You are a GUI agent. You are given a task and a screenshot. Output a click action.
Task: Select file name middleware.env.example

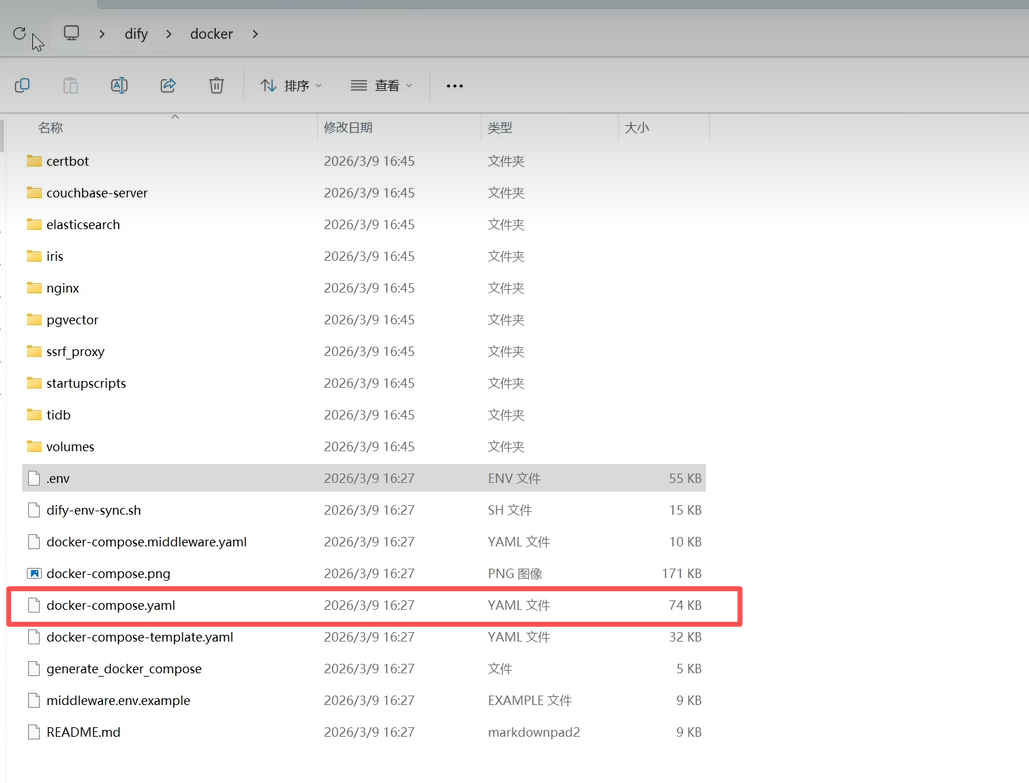pyautogui.click(x=118, y=700)
